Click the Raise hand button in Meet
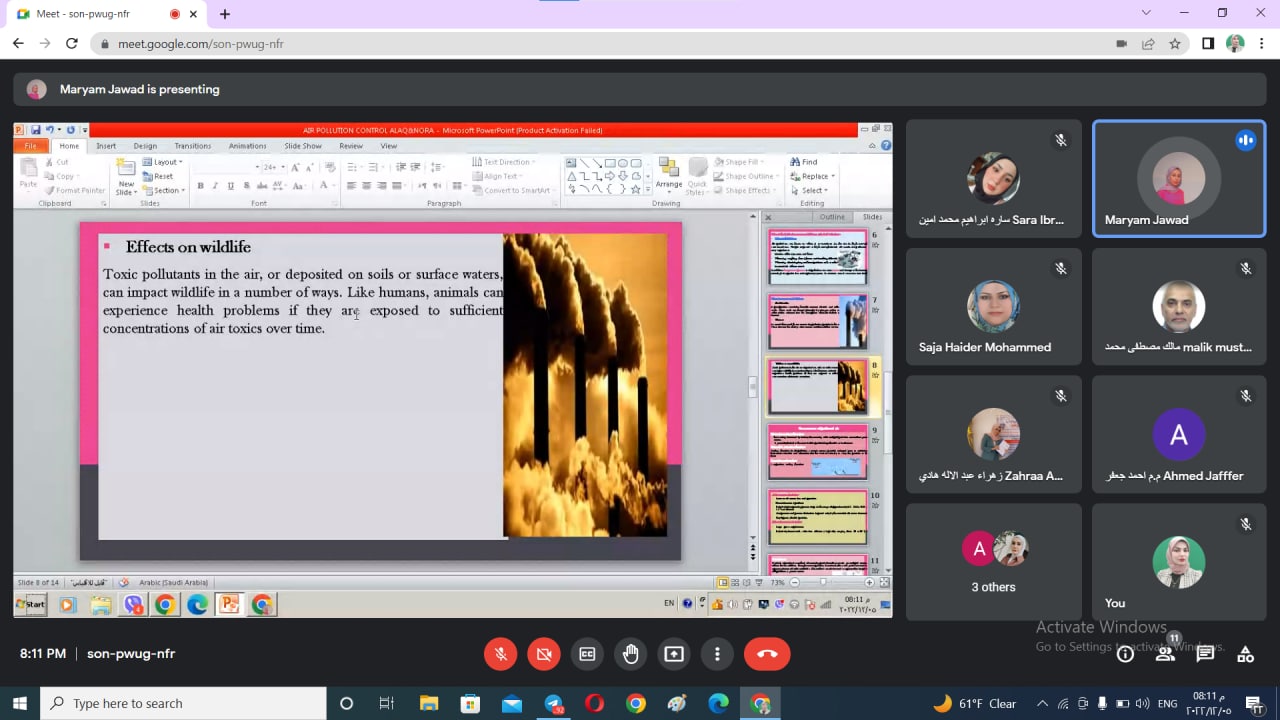This screenshot has height=720, width=1280. coord(631,653)
